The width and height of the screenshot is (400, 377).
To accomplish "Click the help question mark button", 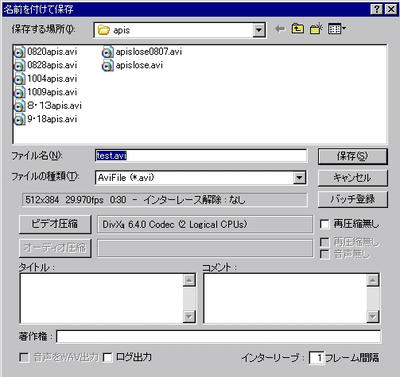I will [x=377, y=9].
